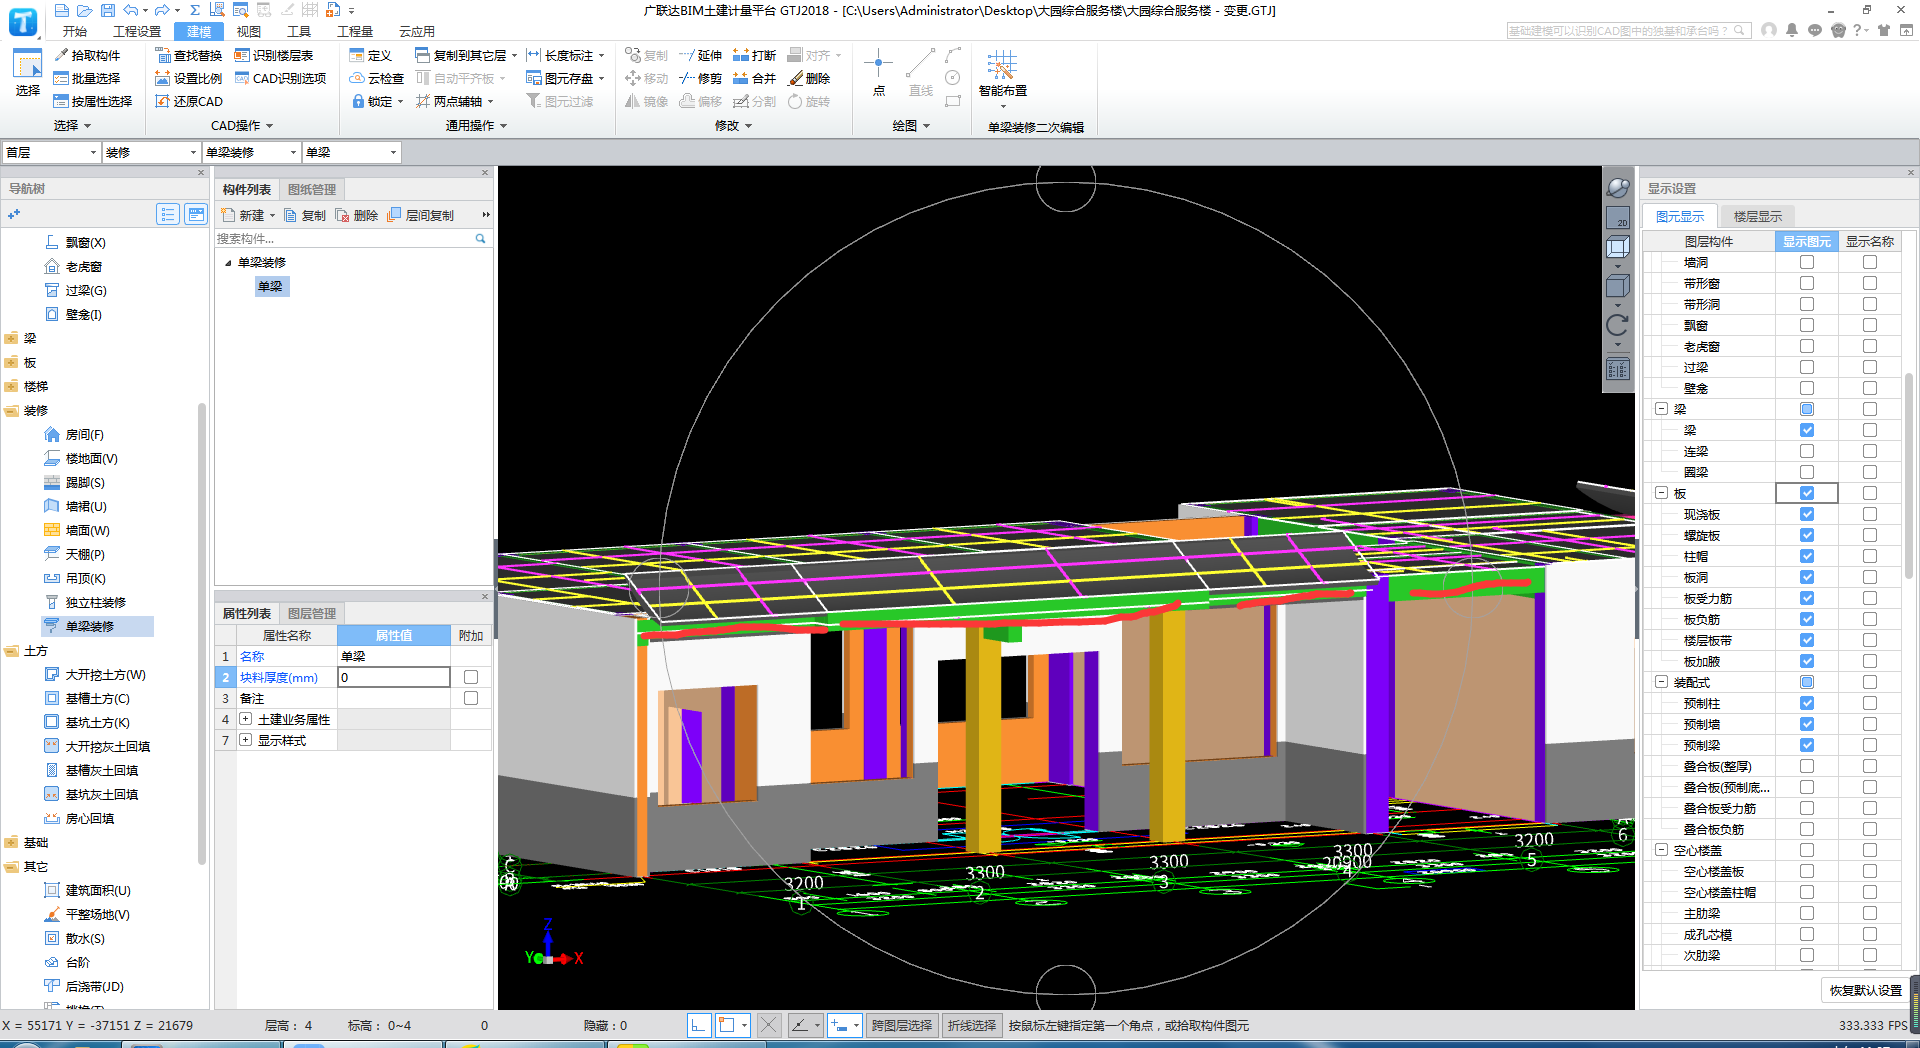Switch to 图纸管理 tab in component list
This screenshot has width=1920, height=1048.
[312, 189]
